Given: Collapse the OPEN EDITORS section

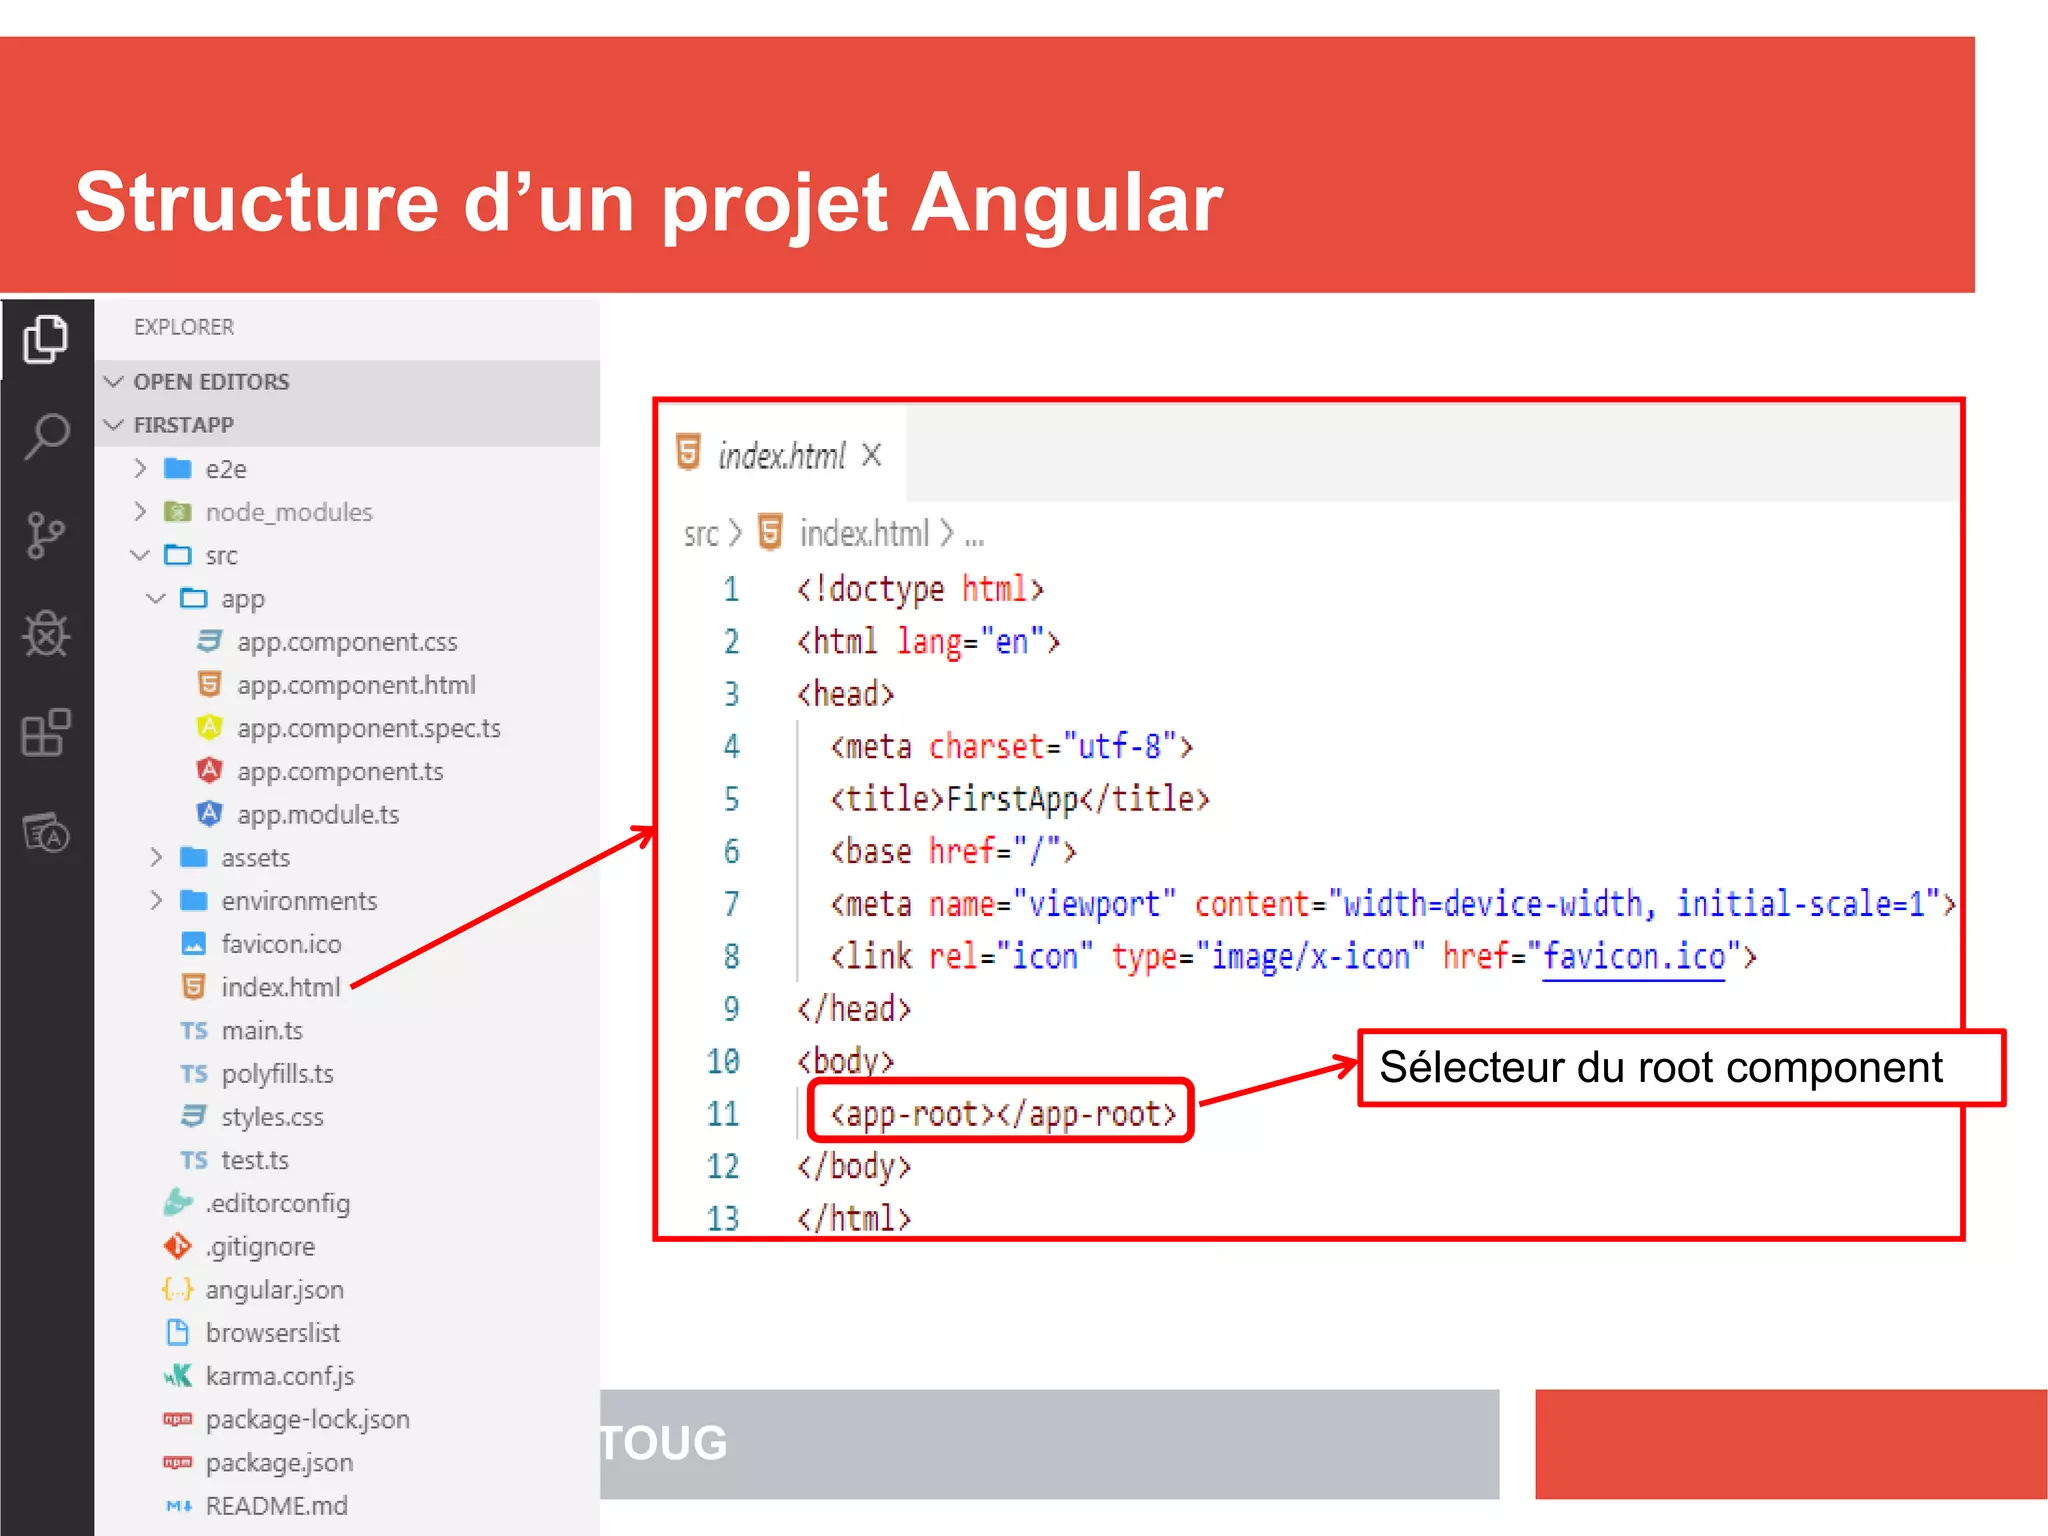Looking at the screenshot, I should pos(347,382).
